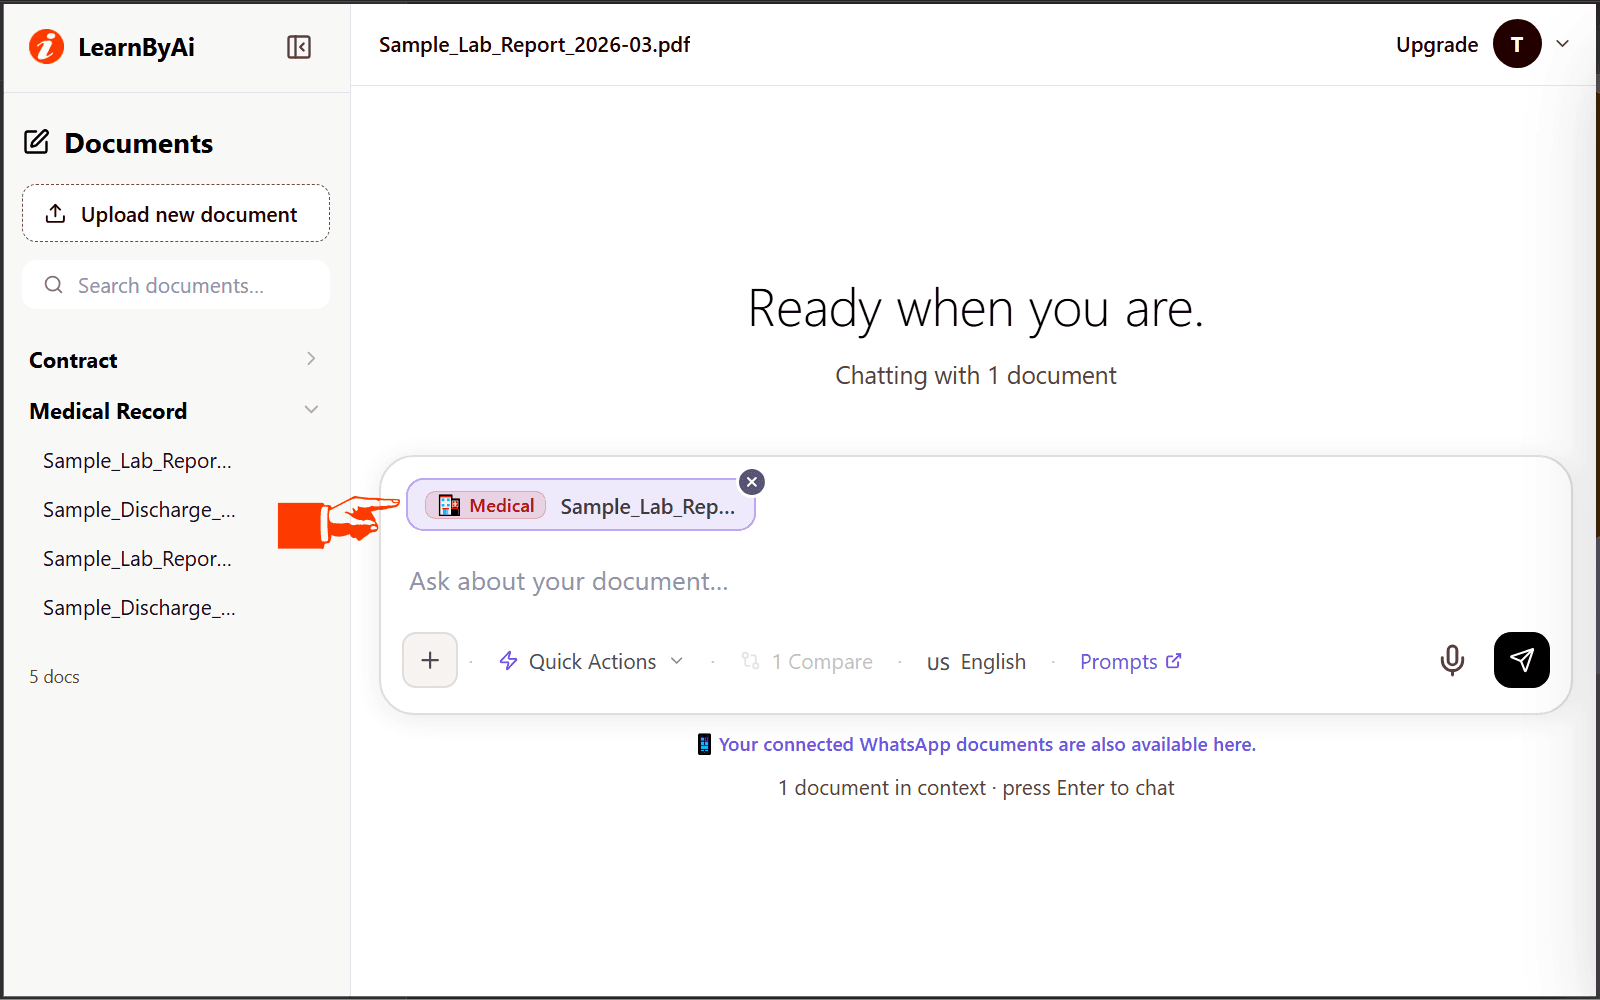Open the first Sample_Lab_Repor... document
This screenshot has height=1000, width=1600.
click(x=138, y=461)
